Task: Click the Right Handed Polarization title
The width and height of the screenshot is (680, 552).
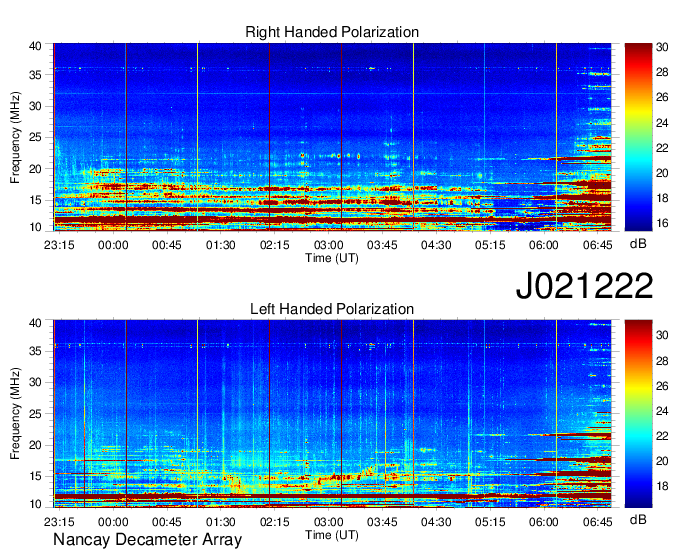Action: [x=332, y=32]
